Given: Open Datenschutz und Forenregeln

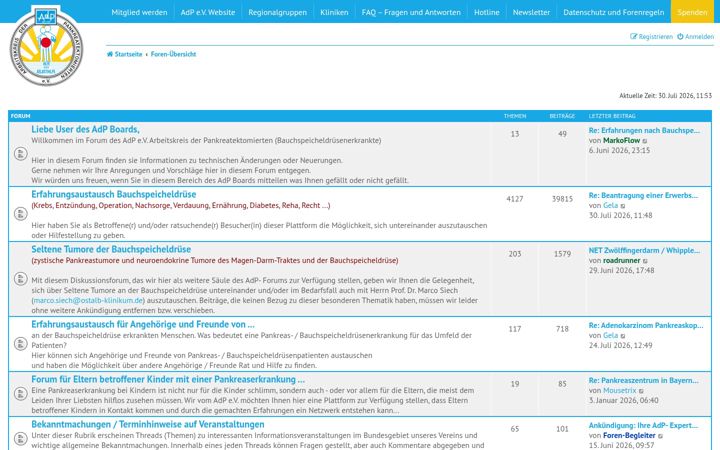Looking at the screenshot, I should coord(613,12).
